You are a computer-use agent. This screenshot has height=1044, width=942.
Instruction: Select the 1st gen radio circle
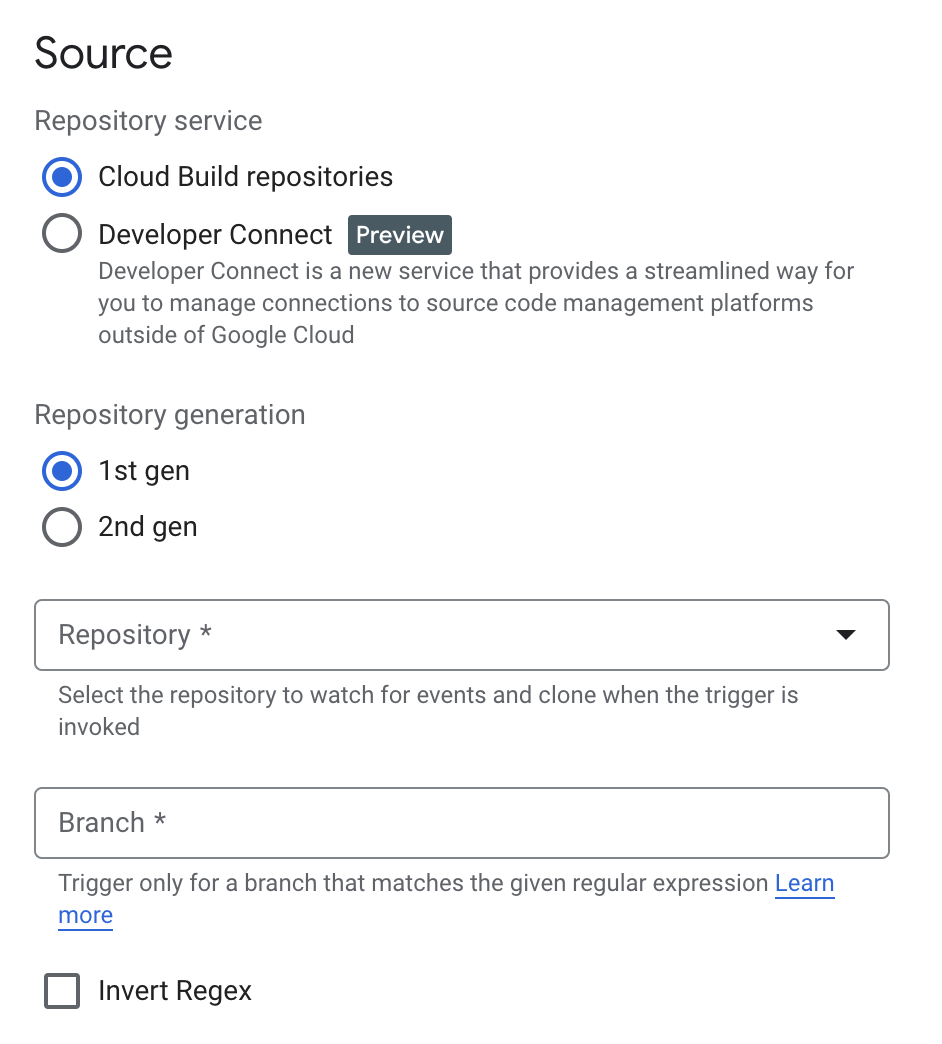pos(62,471)
